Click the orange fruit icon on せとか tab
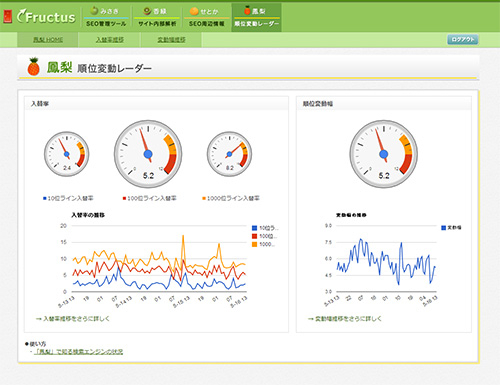The height and width of the screenshot is (385, 500). point(194,11)
